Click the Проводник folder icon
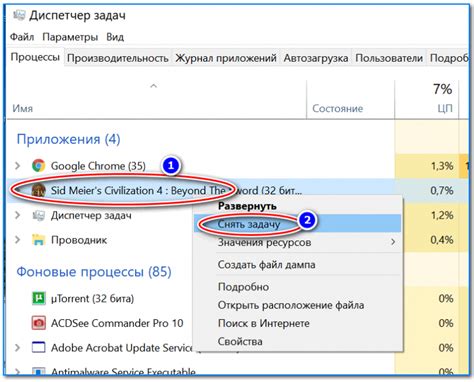474x382 pixels. 38,240
